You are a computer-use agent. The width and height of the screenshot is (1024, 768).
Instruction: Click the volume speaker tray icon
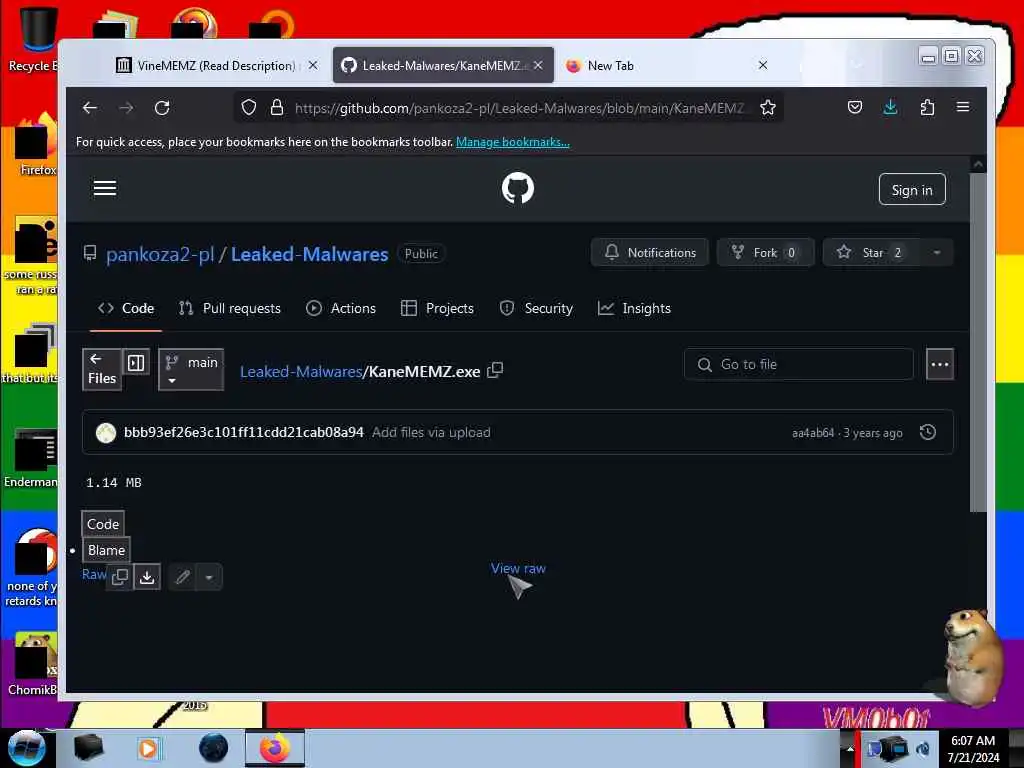923,748
